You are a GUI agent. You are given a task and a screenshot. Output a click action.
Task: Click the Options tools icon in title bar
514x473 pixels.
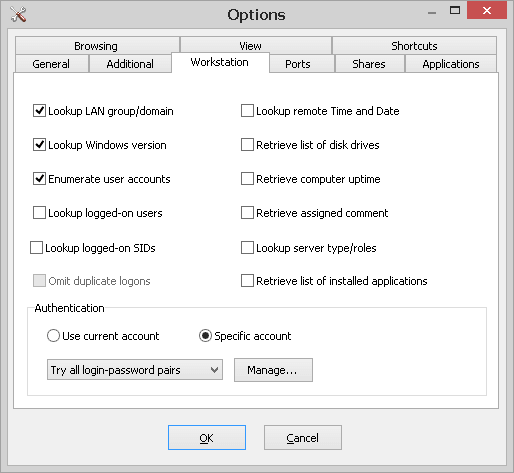(18, 15)
